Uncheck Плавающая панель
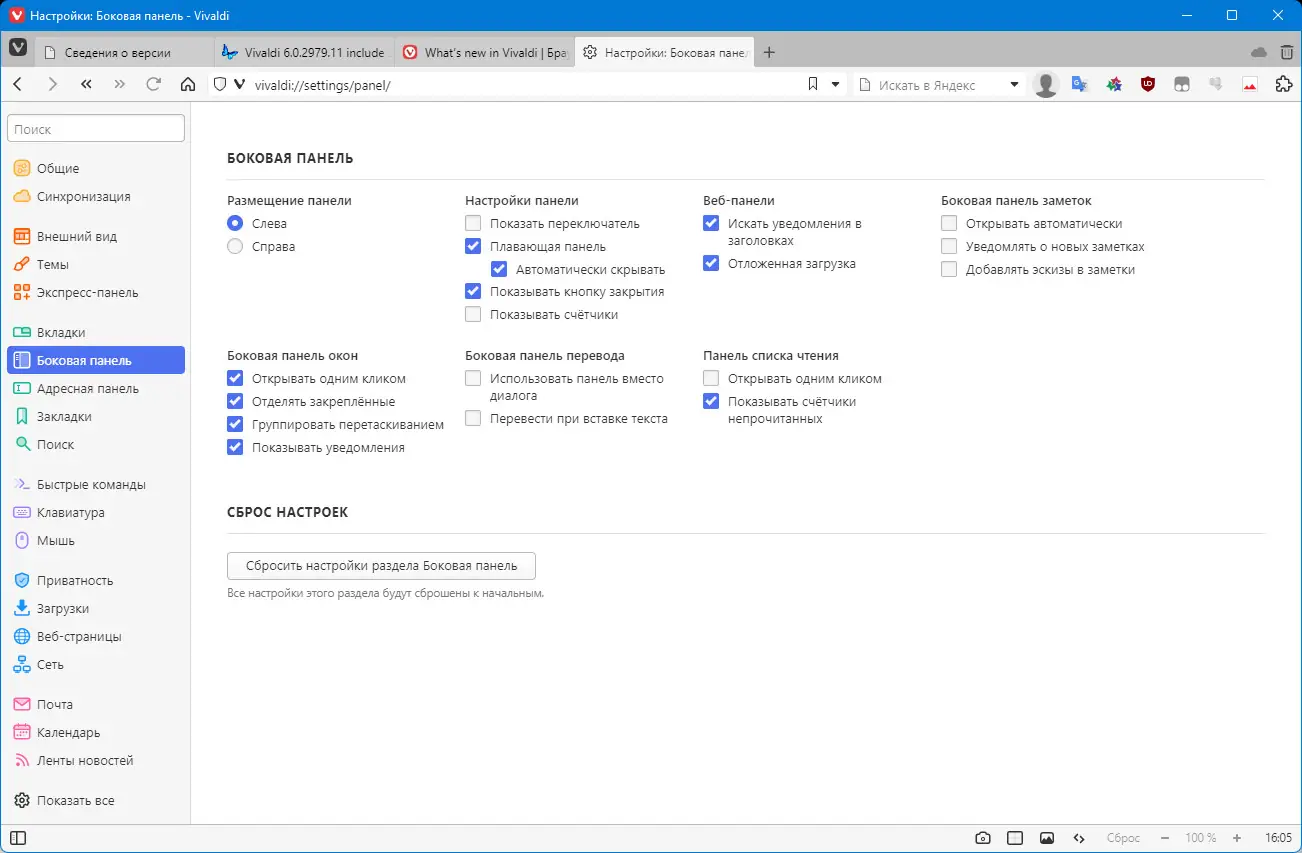Image resolution: width=1302 pixels, height=853 pixels. coord(473,246)
